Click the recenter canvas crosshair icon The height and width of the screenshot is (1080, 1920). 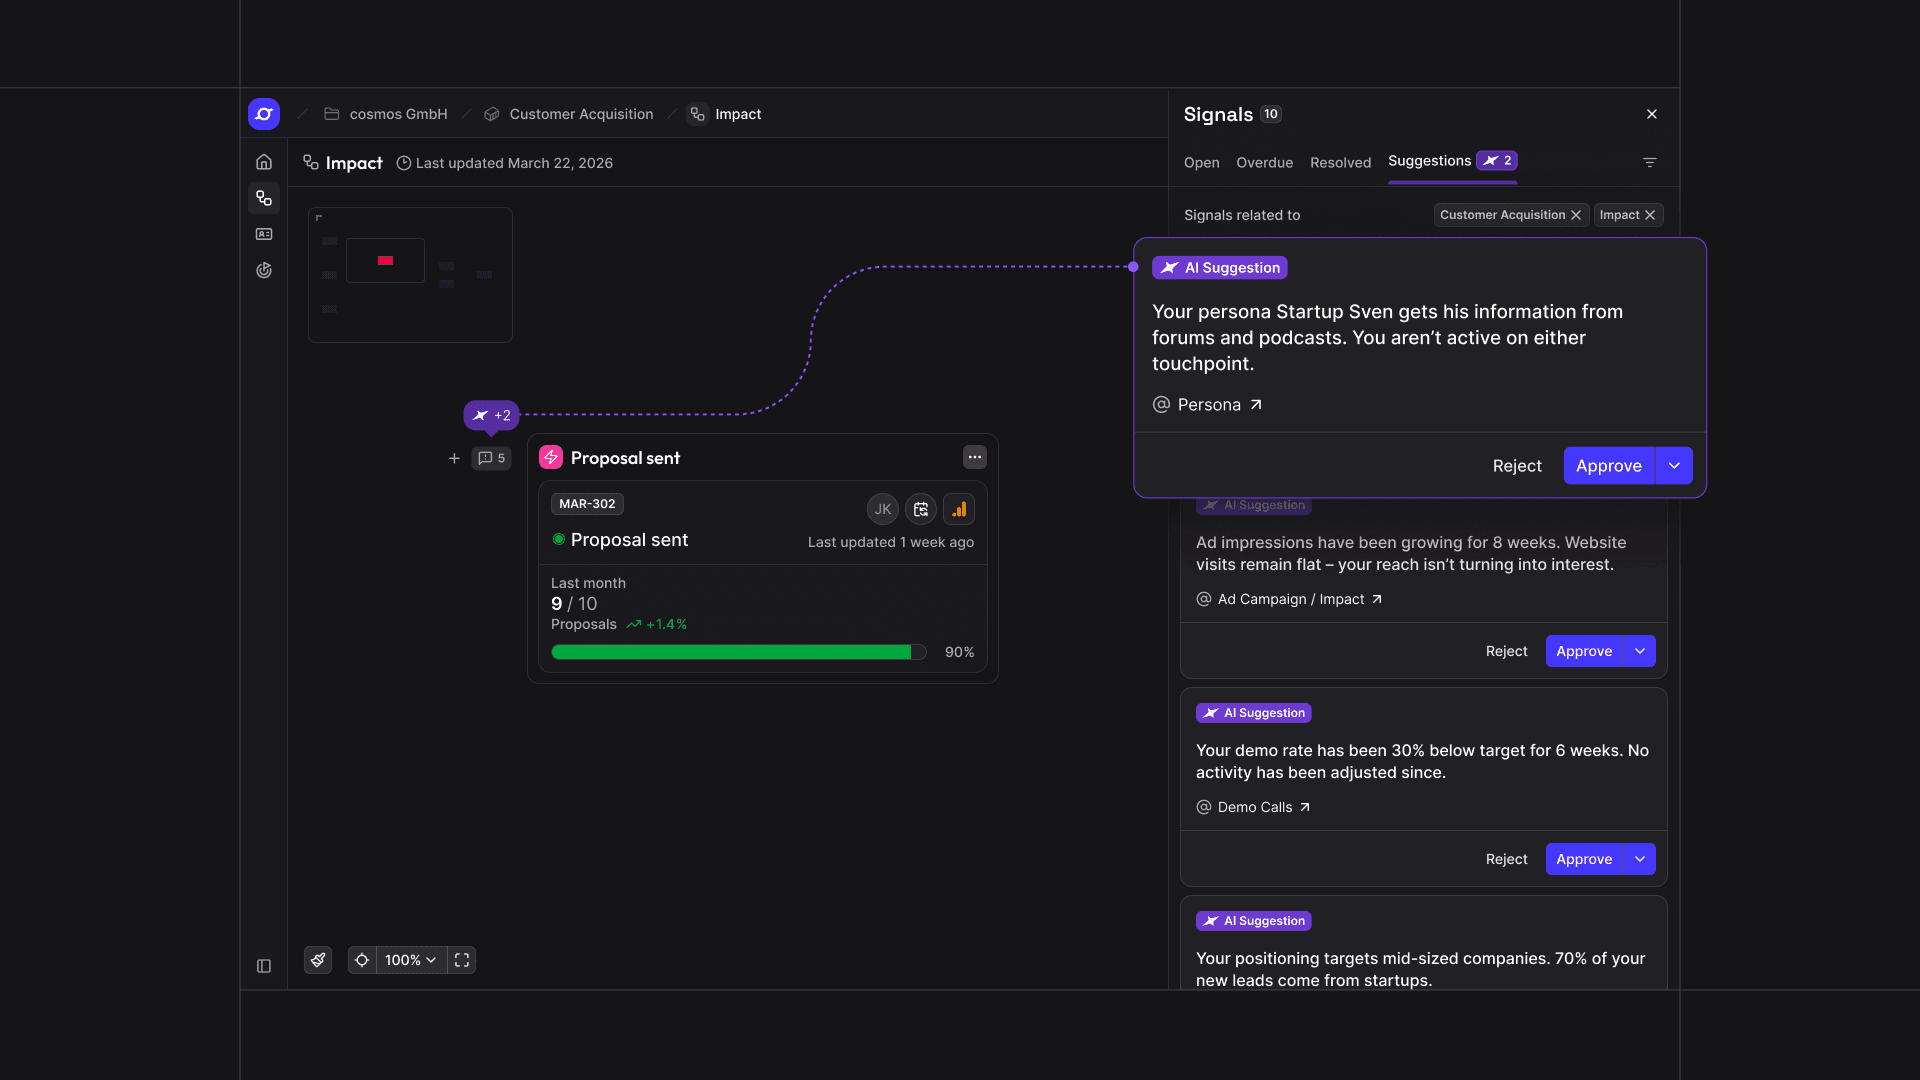[362, 960]
